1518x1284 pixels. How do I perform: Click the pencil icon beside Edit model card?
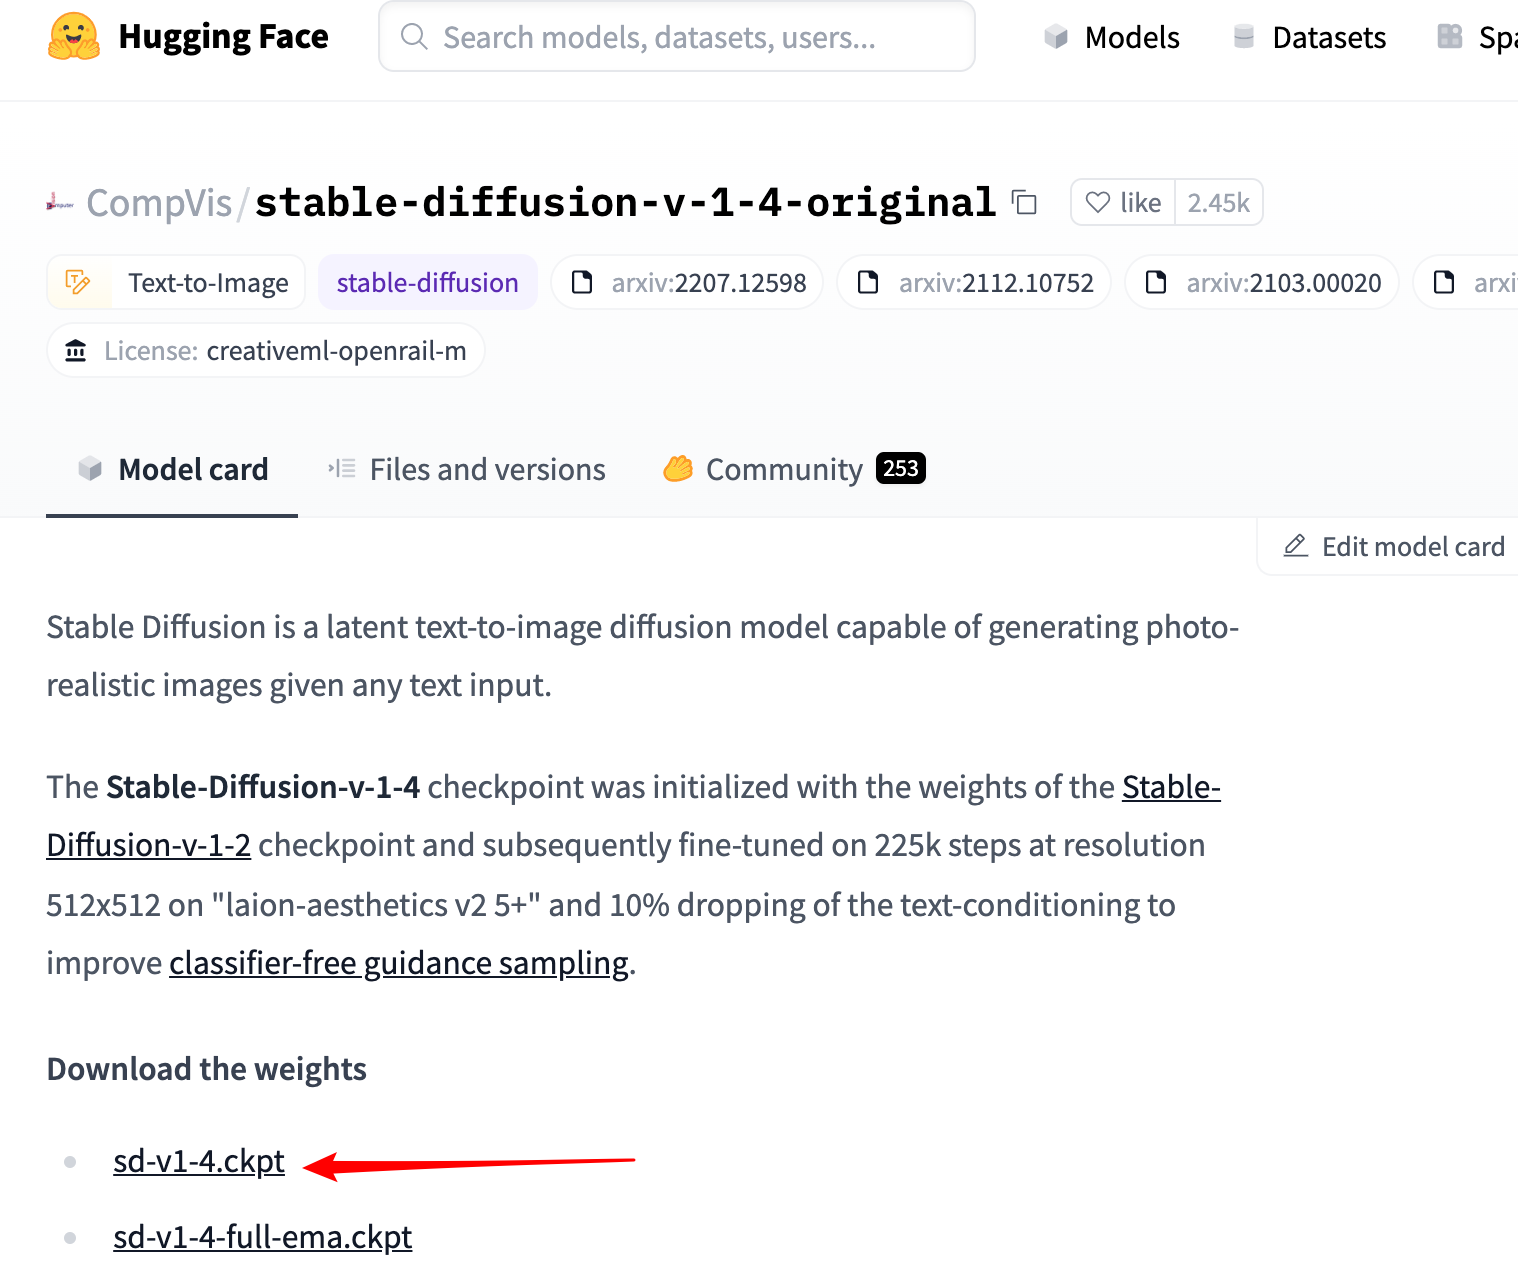point(1296,546)
